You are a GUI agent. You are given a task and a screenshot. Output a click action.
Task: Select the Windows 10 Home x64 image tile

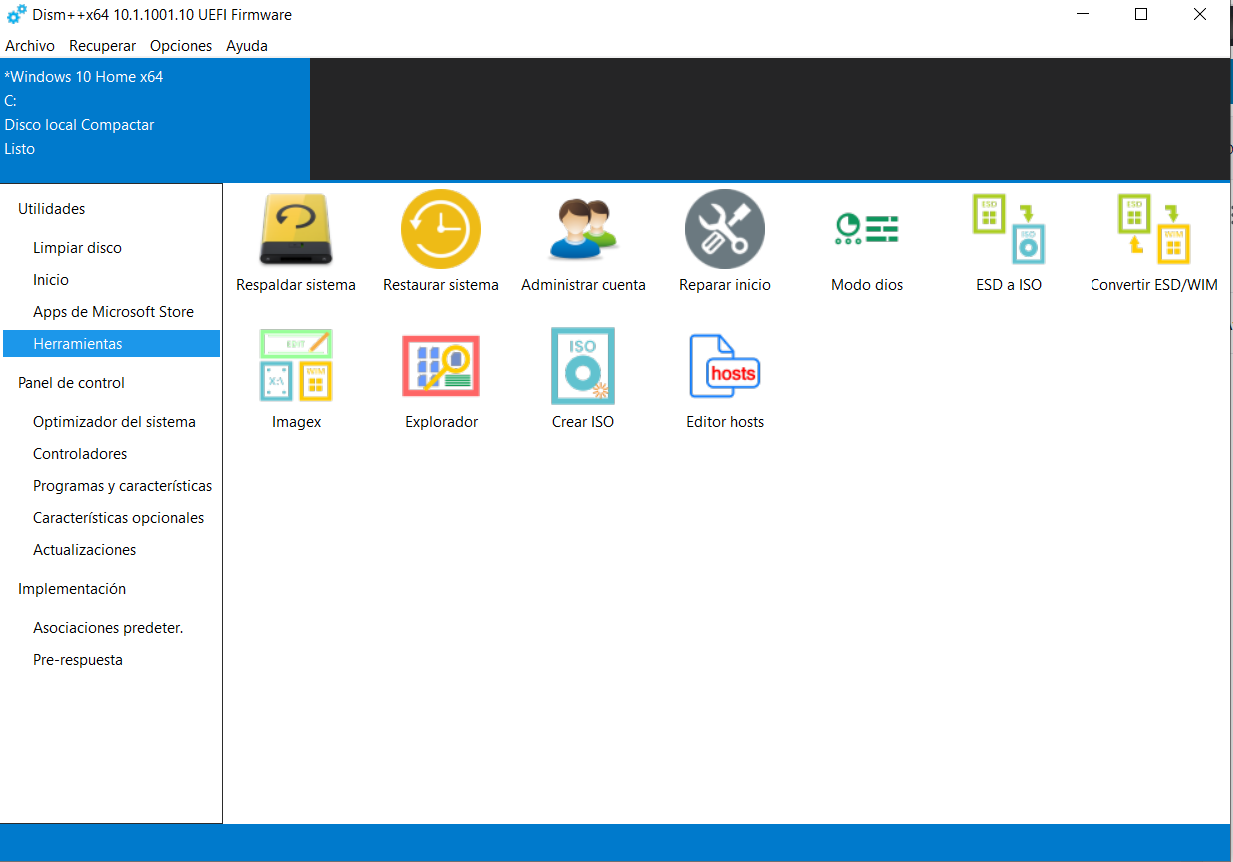[x=155, y=119]
